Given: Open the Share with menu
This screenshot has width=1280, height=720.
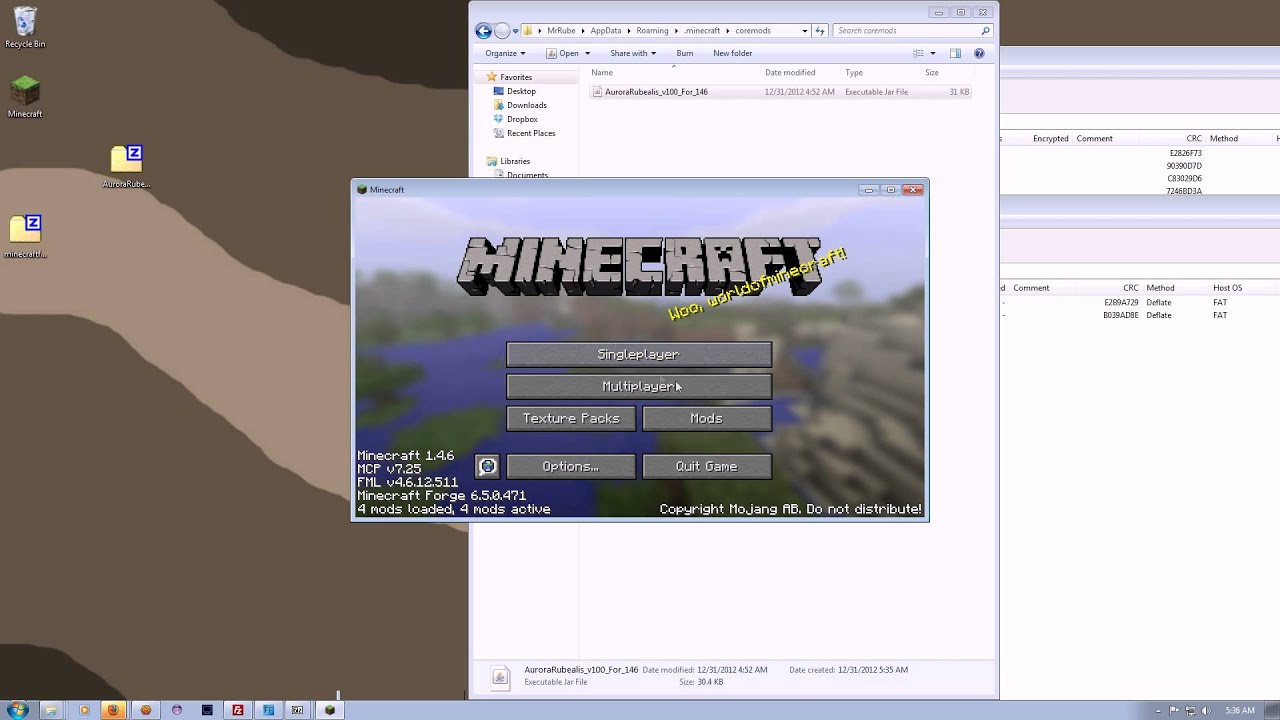Looking at the screenshot, I should 633,53.
